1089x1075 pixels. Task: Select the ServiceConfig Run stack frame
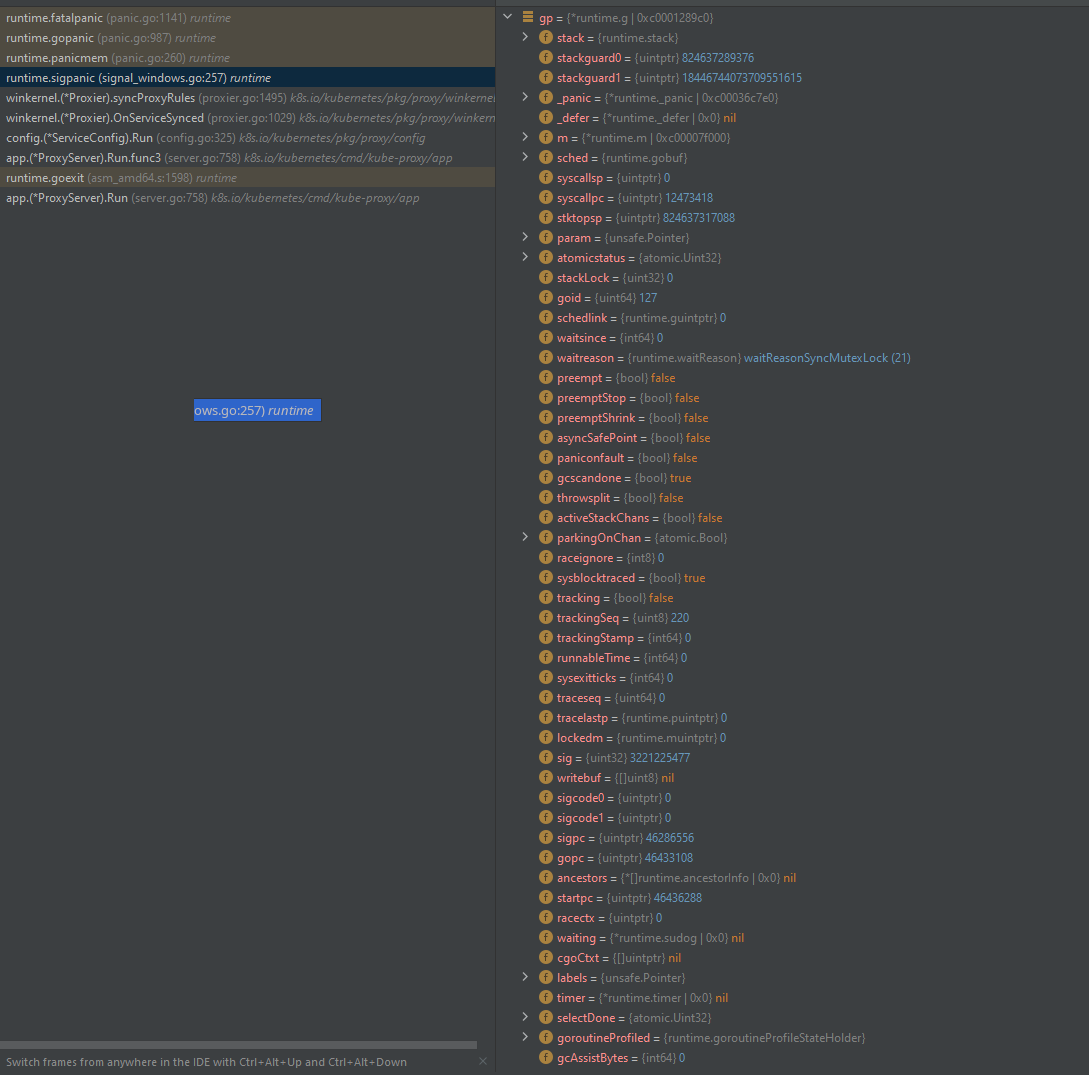(x=247, y=138)
